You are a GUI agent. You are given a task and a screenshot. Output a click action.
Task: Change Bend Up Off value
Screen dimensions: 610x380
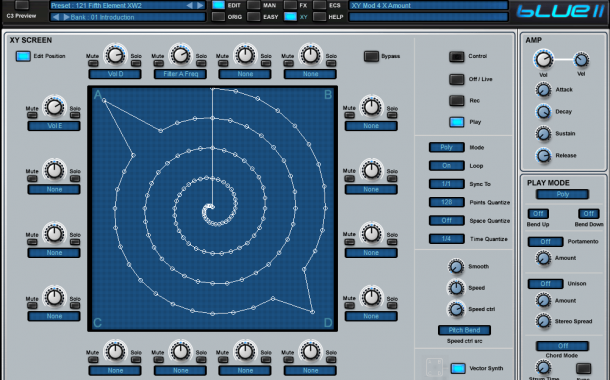point(538,214)
